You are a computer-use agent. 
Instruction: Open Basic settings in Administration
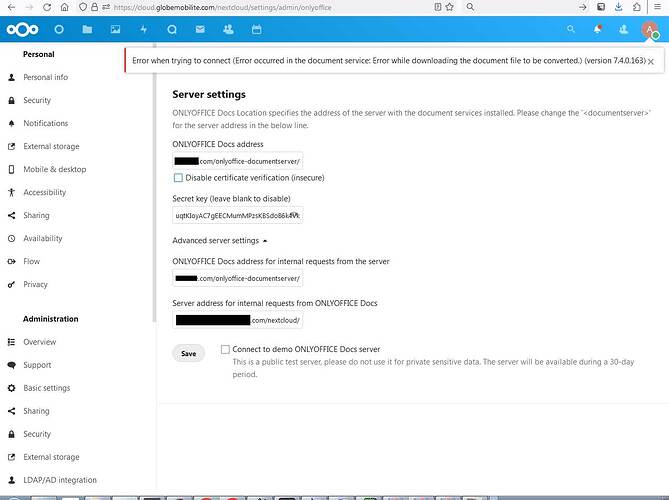coord(47,388)
